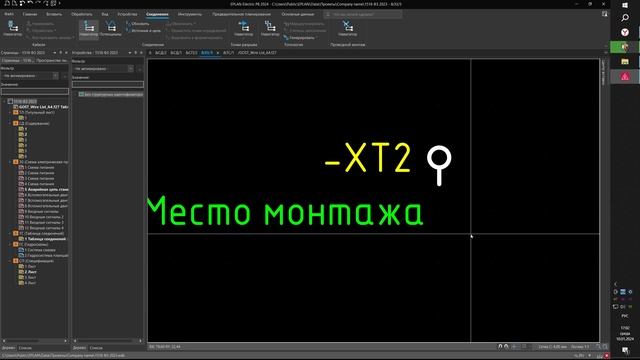Open the file explorer taskbar icon
The height and width of the screenshot is (360, 640).
click(625, 62)
